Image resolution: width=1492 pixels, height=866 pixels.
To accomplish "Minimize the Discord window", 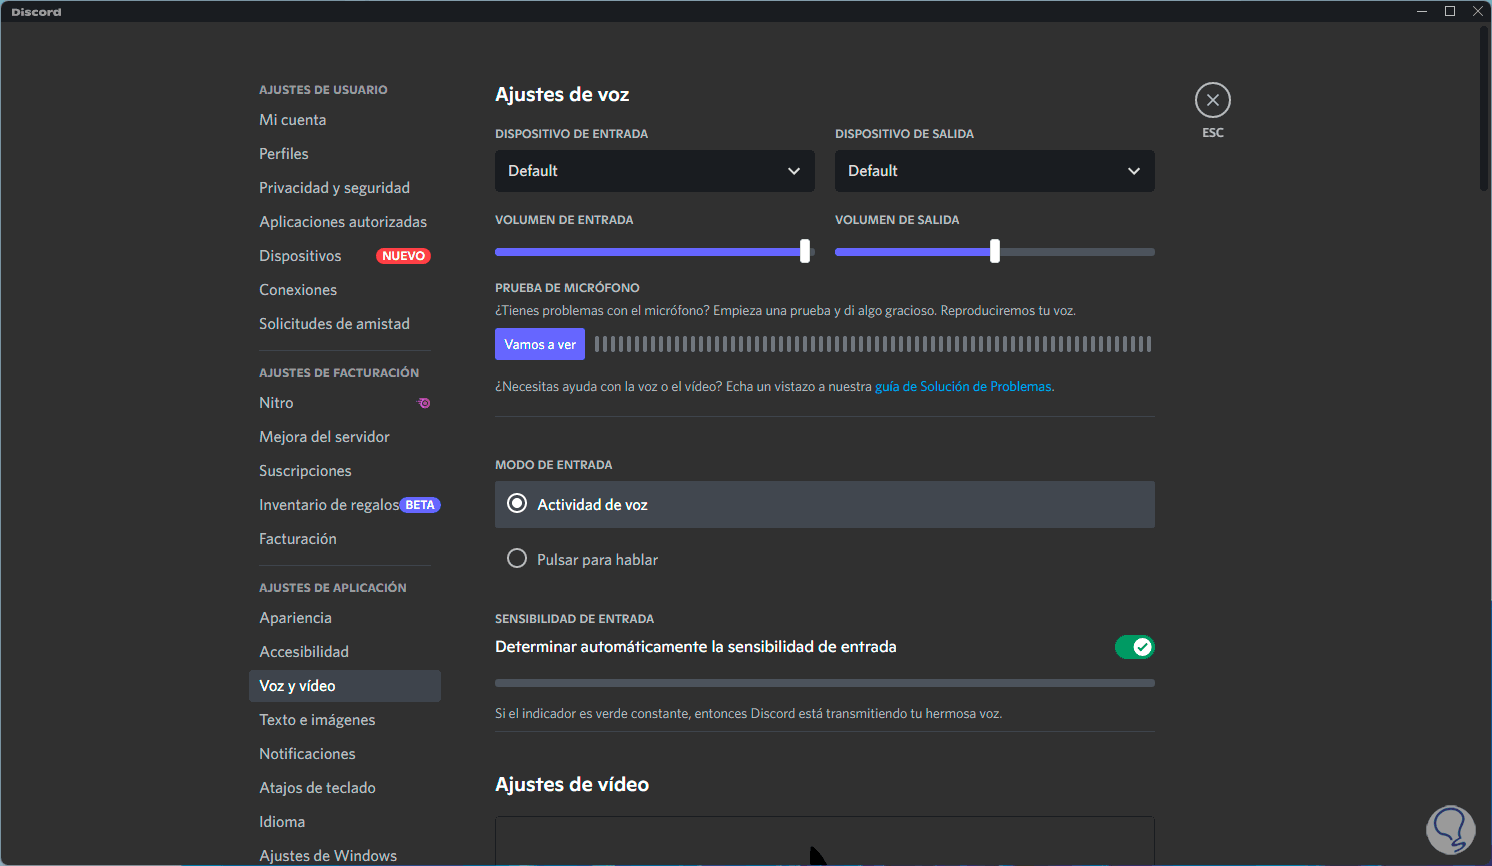I will (x=1422, y=11).
